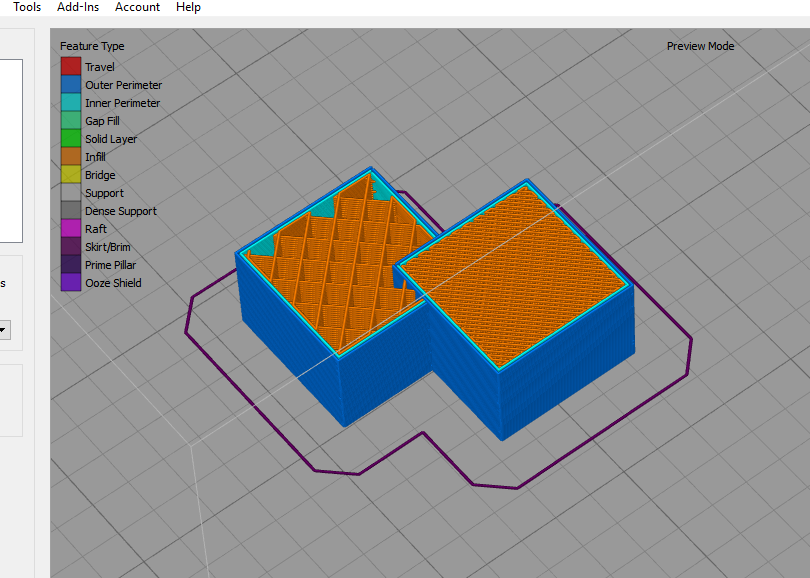Open the Account menu
The image size is (810, 578).
137,7
